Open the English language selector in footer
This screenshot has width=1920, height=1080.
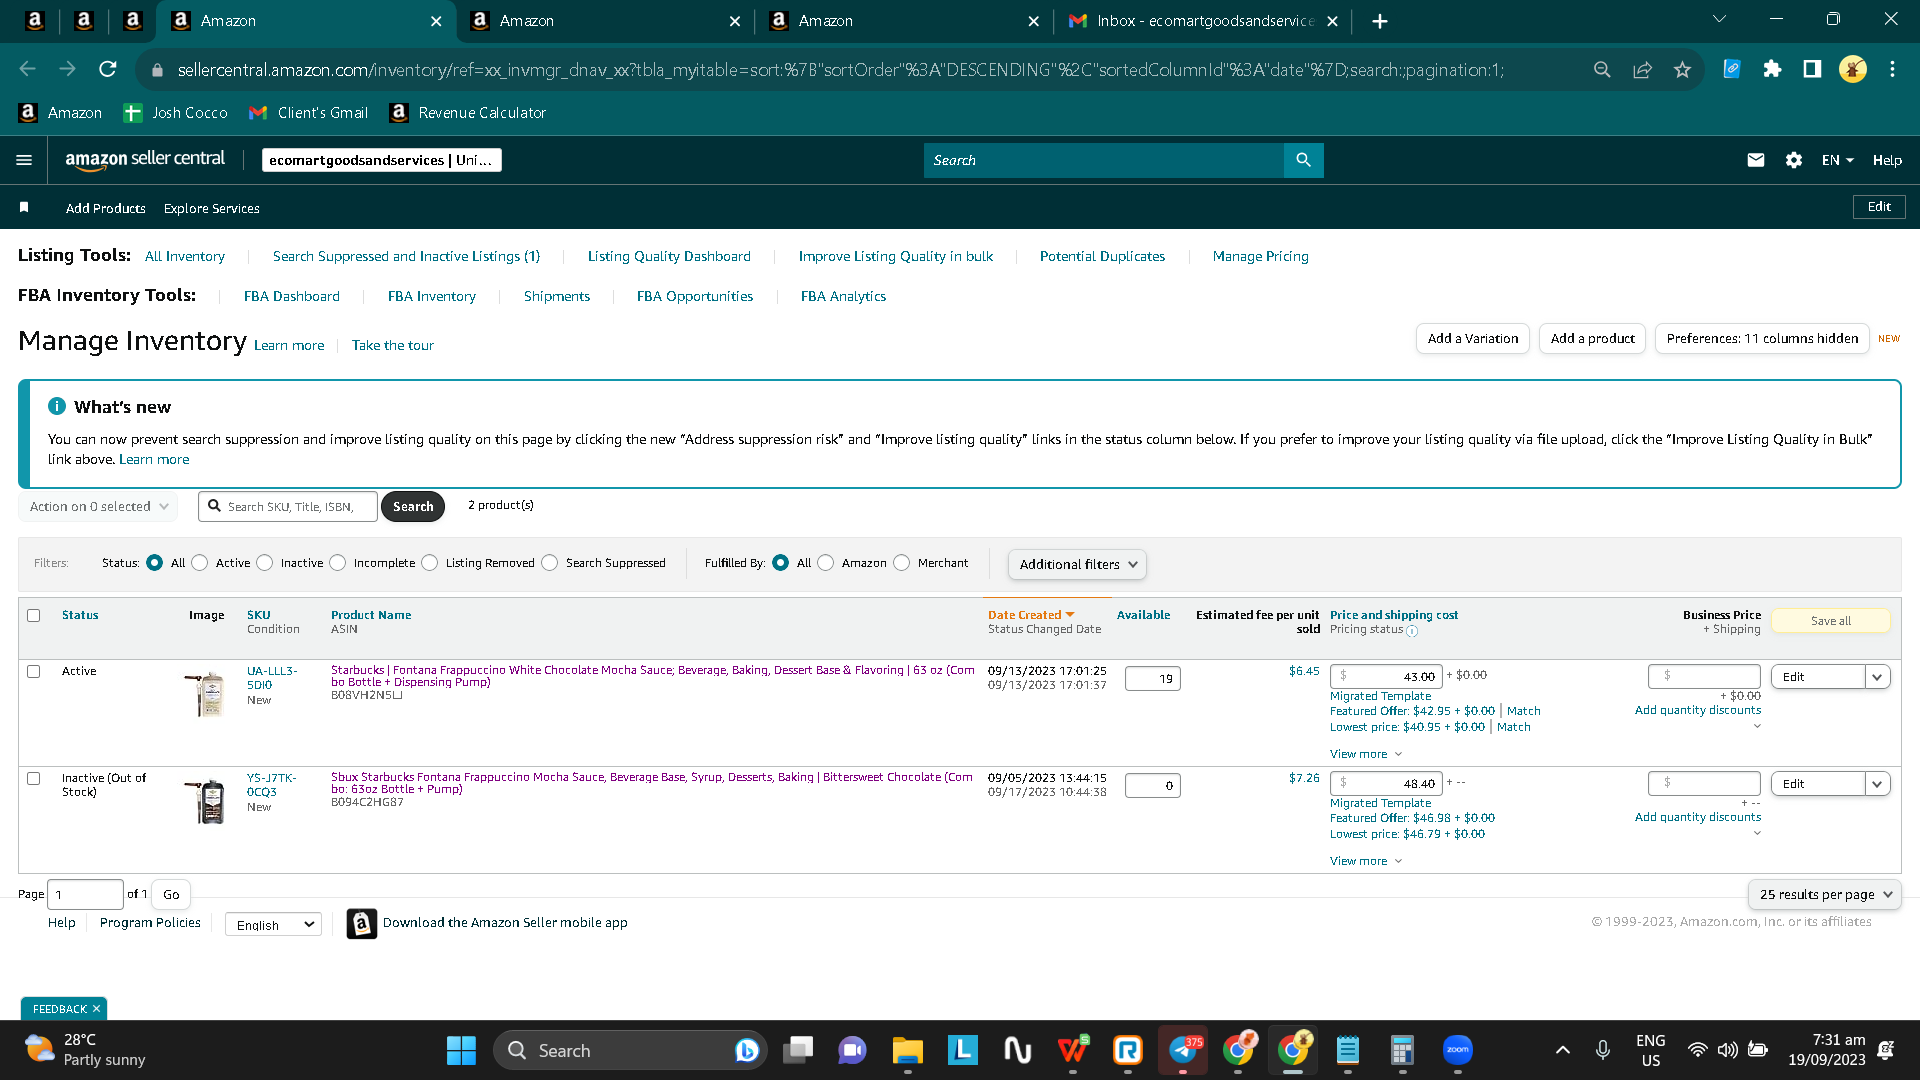point(273,925)
